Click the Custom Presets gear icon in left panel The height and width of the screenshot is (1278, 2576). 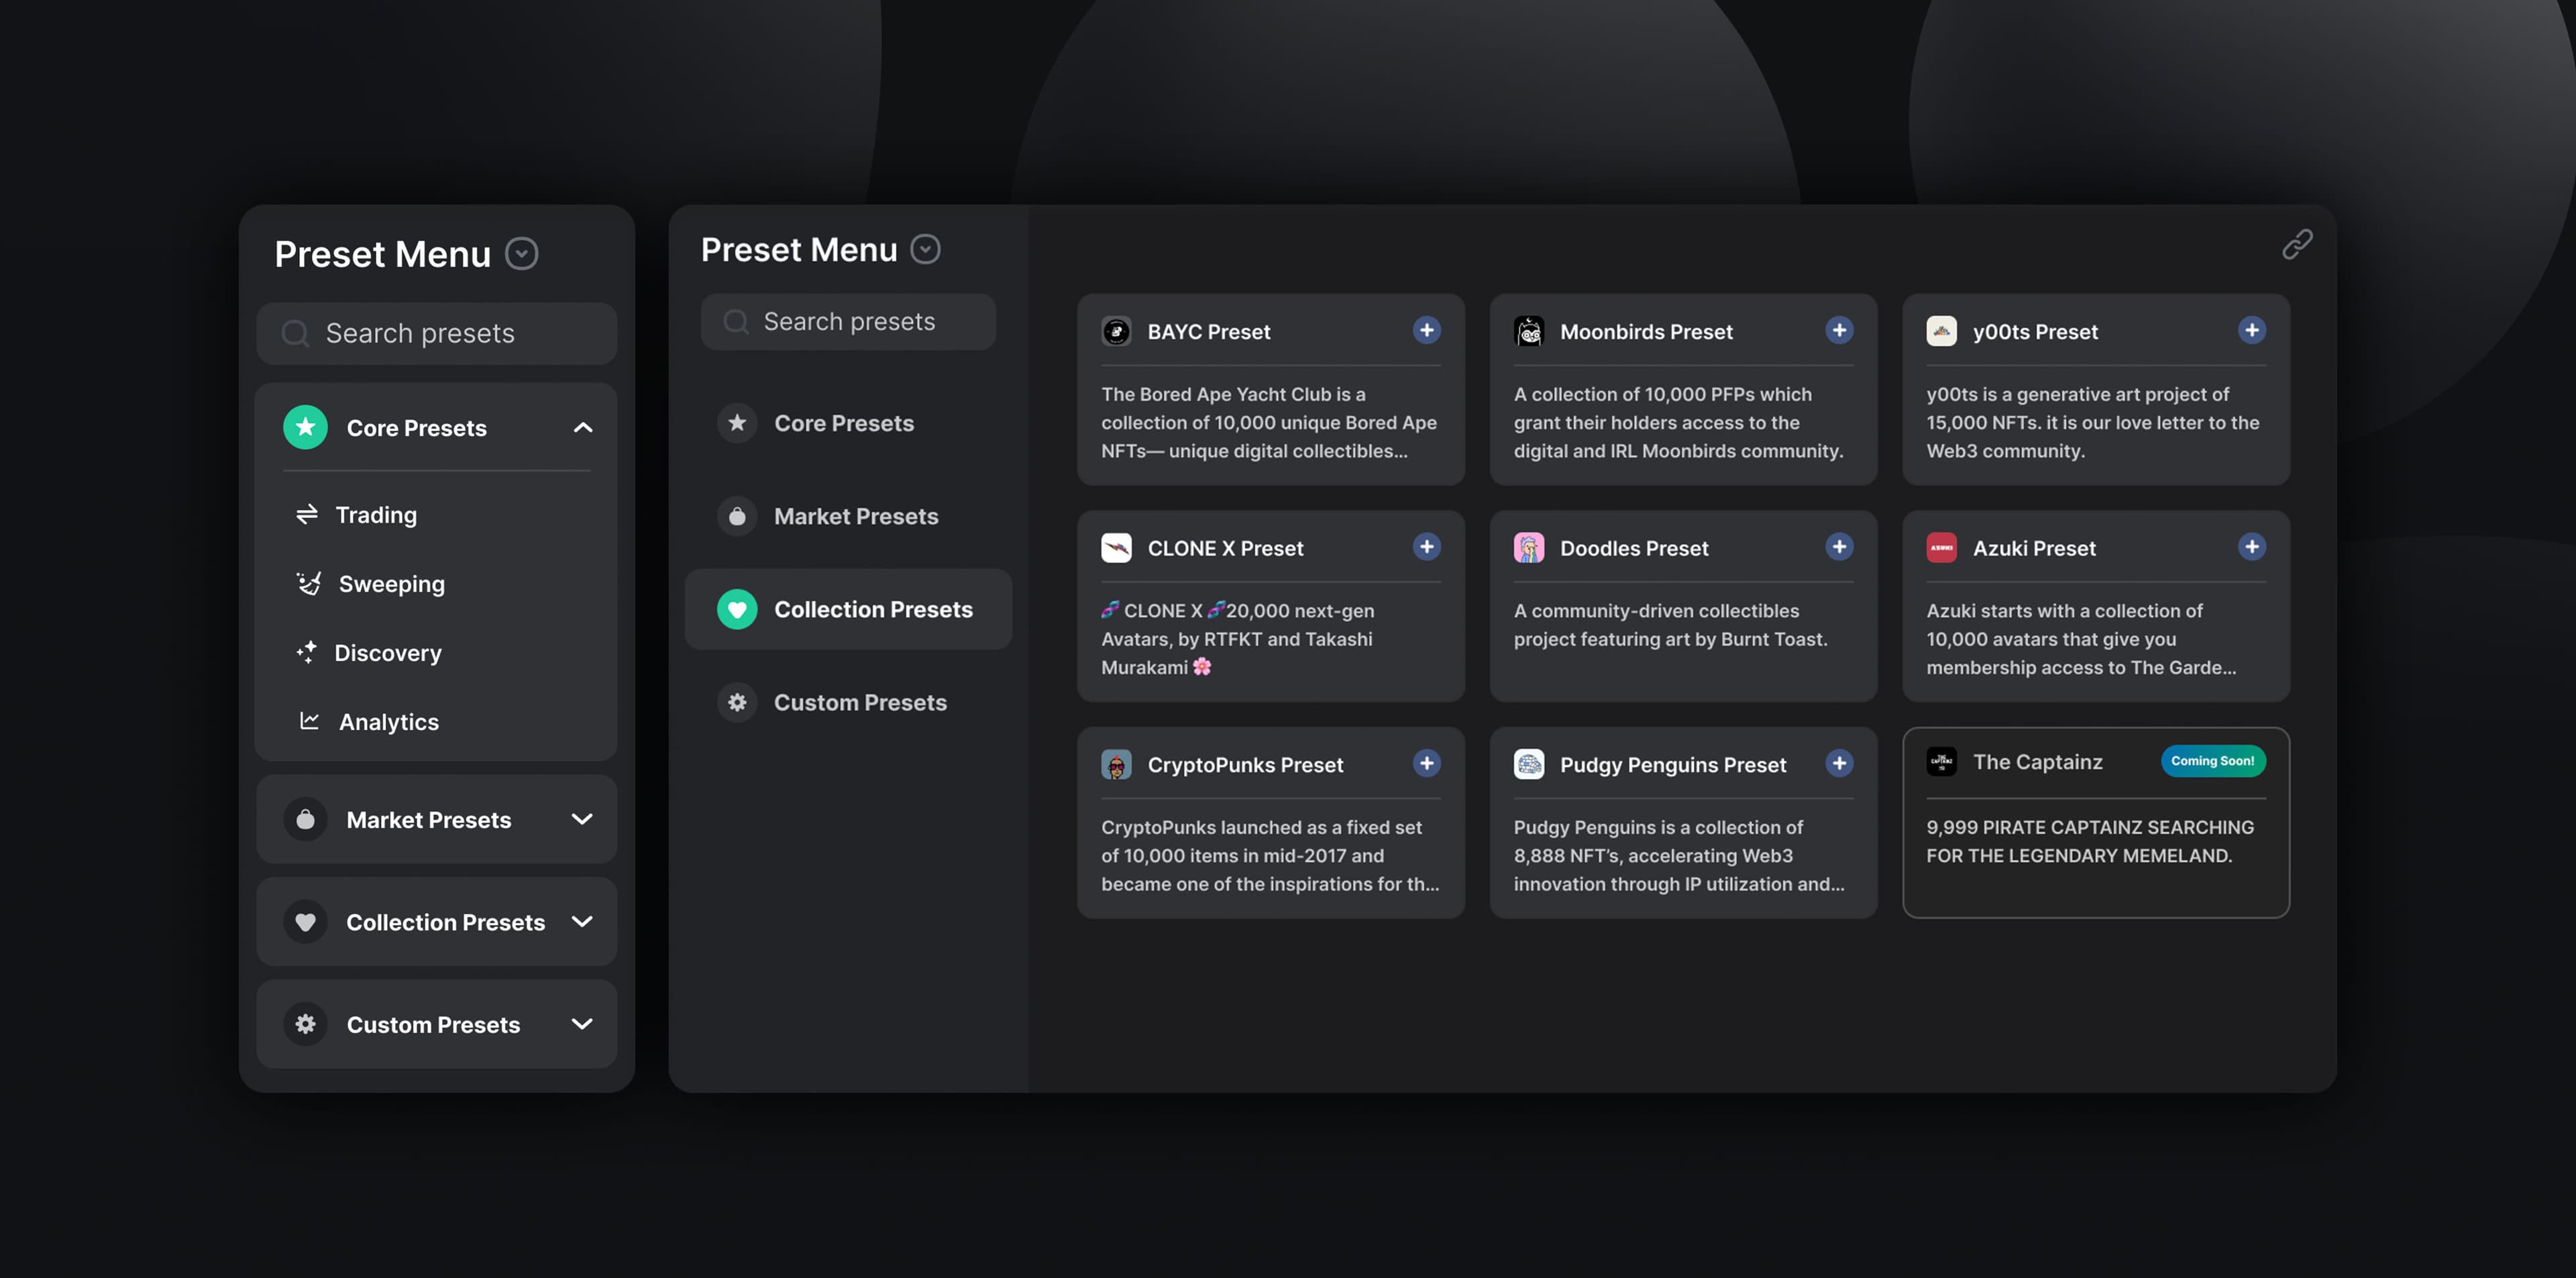305,1024
